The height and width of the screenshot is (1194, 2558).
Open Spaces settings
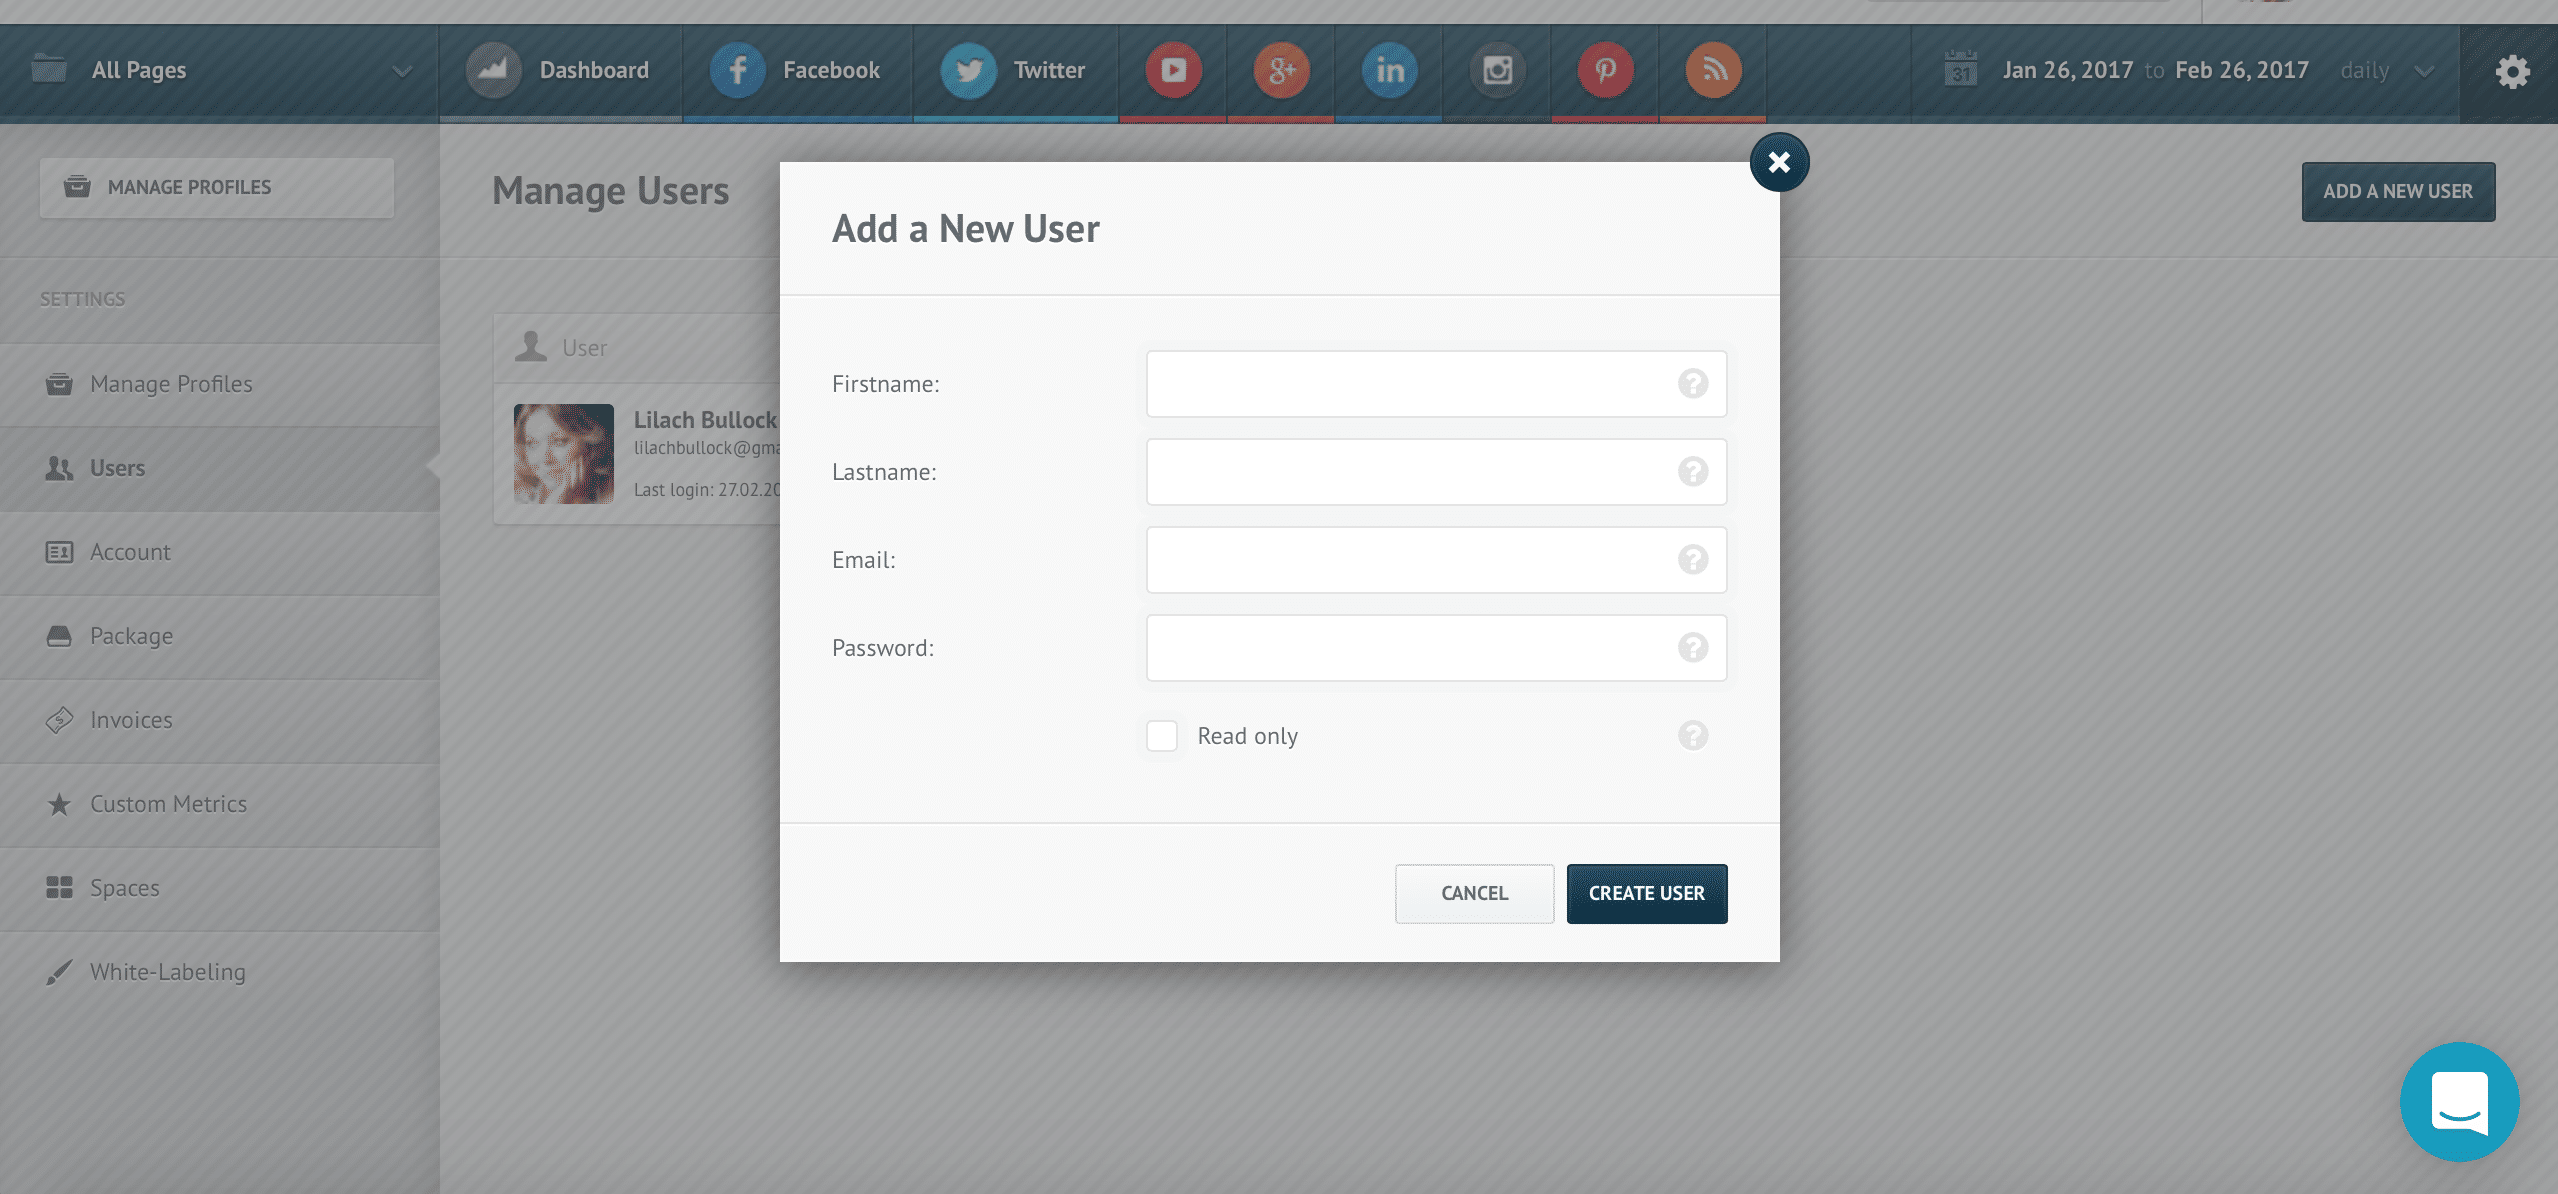click(x=219, y=889)
